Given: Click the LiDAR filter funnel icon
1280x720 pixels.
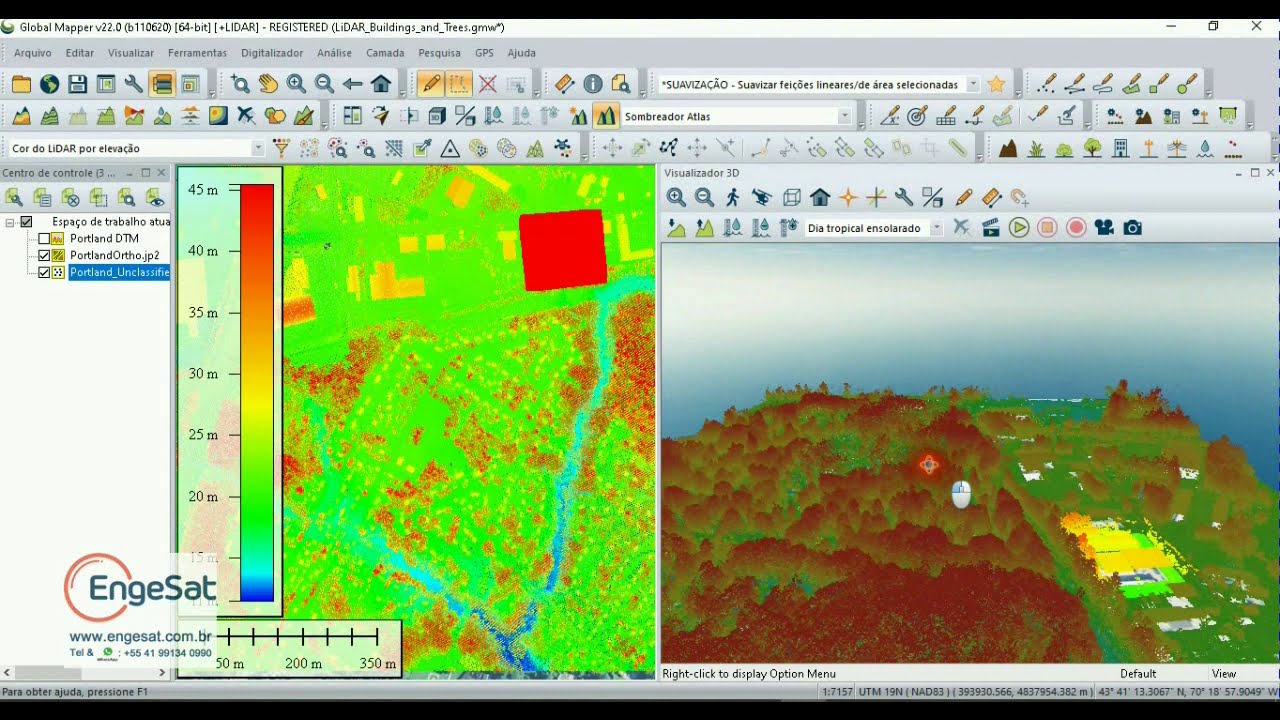Looking at the screenshot, I should click(281, 148).
